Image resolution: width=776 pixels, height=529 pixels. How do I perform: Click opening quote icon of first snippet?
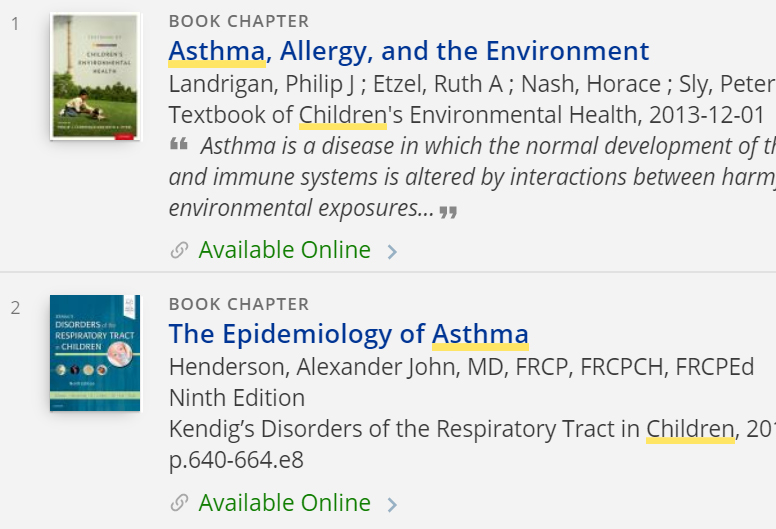coord(179,144)
